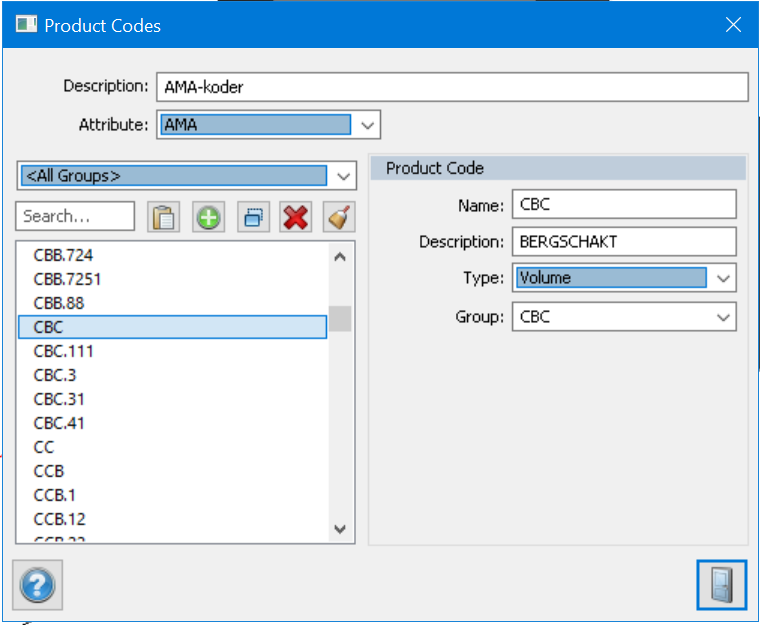
Task: Expand the Group dropdown showing CBC
Action: (723, 317)
